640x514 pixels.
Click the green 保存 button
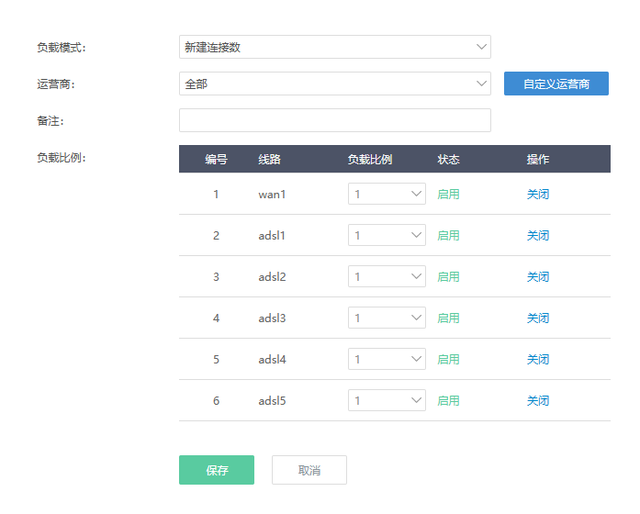pos(216,470)
